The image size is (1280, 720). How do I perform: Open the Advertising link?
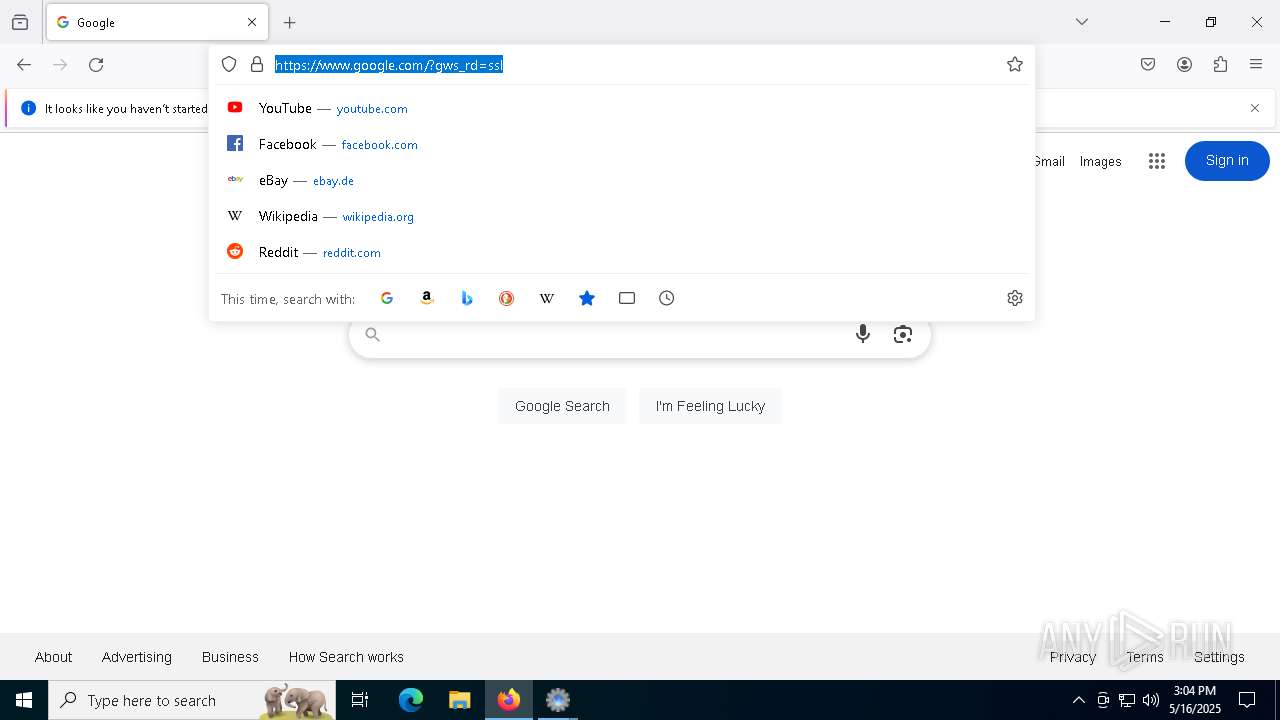coord(137,657)
